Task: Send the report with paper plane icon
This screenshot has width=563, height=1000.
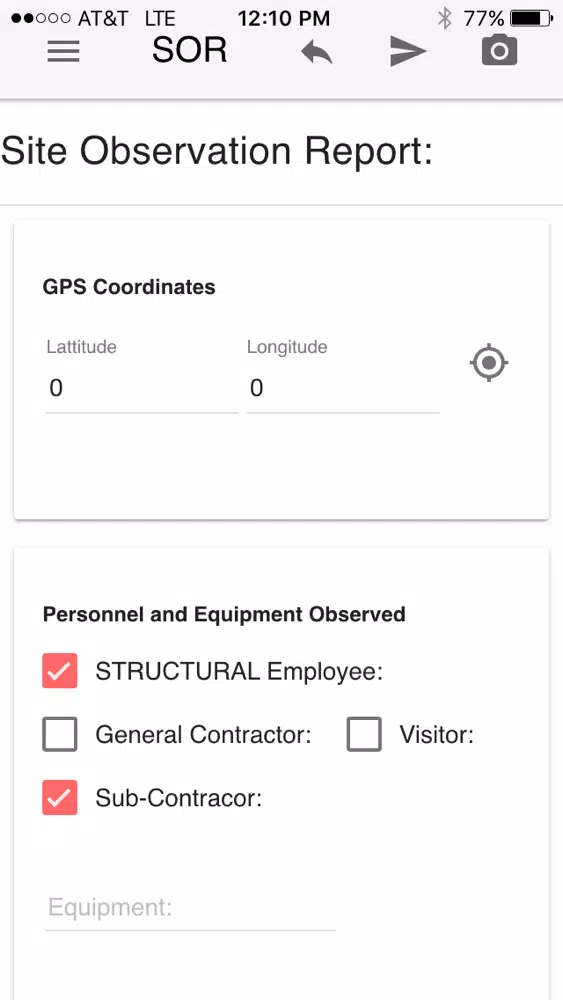Action: (408, 52)
